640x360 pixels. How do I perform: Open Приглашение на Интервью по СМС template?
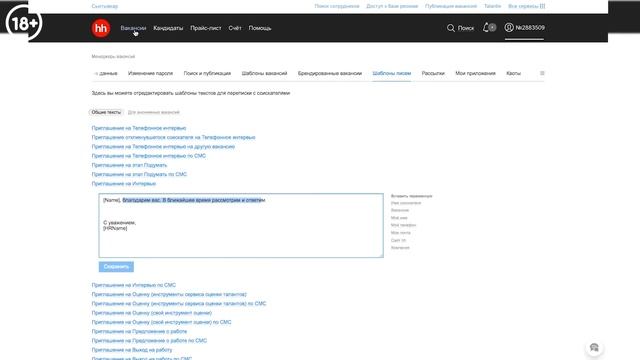click(x=134, y=285)
